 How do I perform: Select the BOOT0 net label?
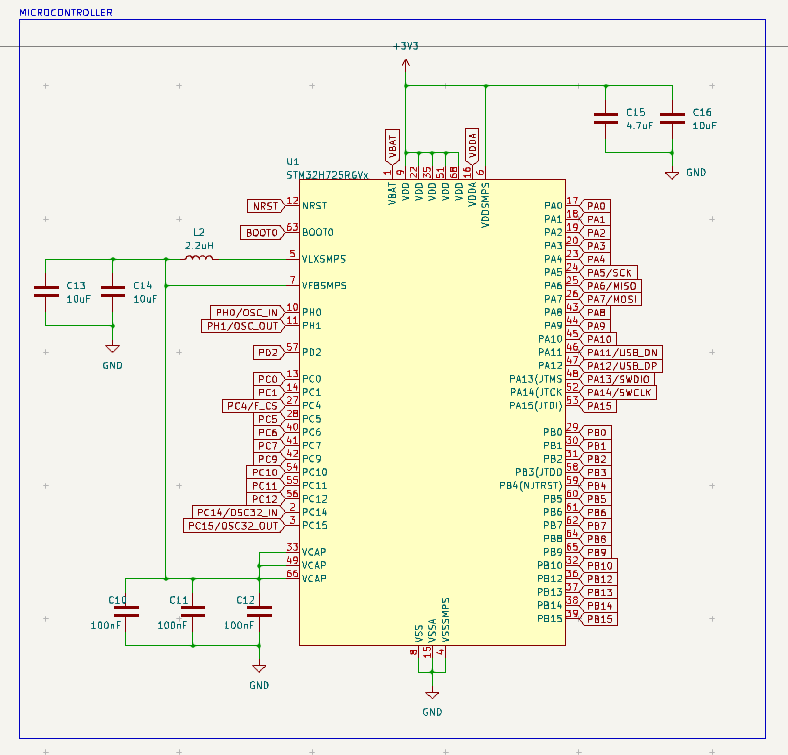pos(262,233)
